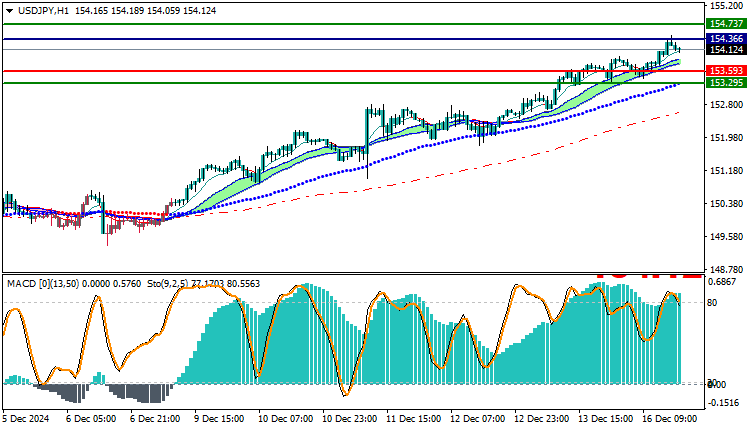Open the USDJPY chart dropdown triangle
Viewport: 750px width, 430px height.
point(10,11)
